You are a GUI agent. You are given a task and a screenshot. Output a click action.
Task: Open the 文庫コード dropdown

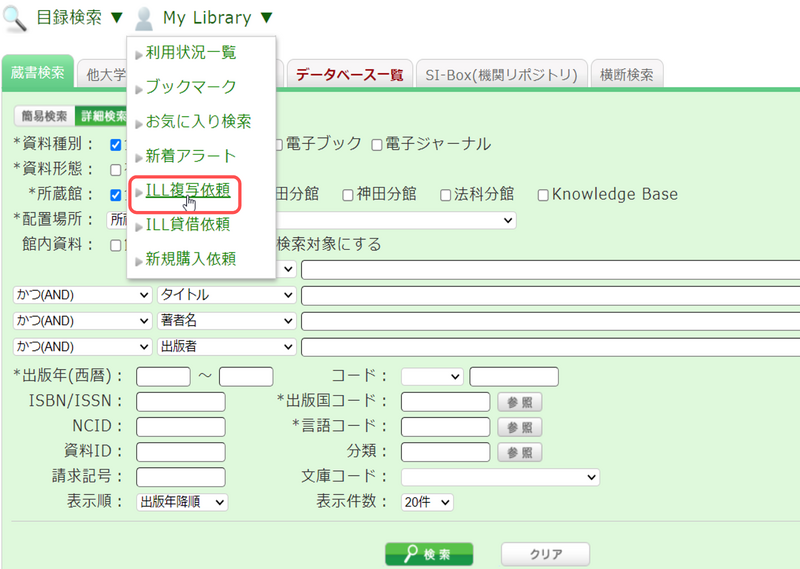point(500,477)
